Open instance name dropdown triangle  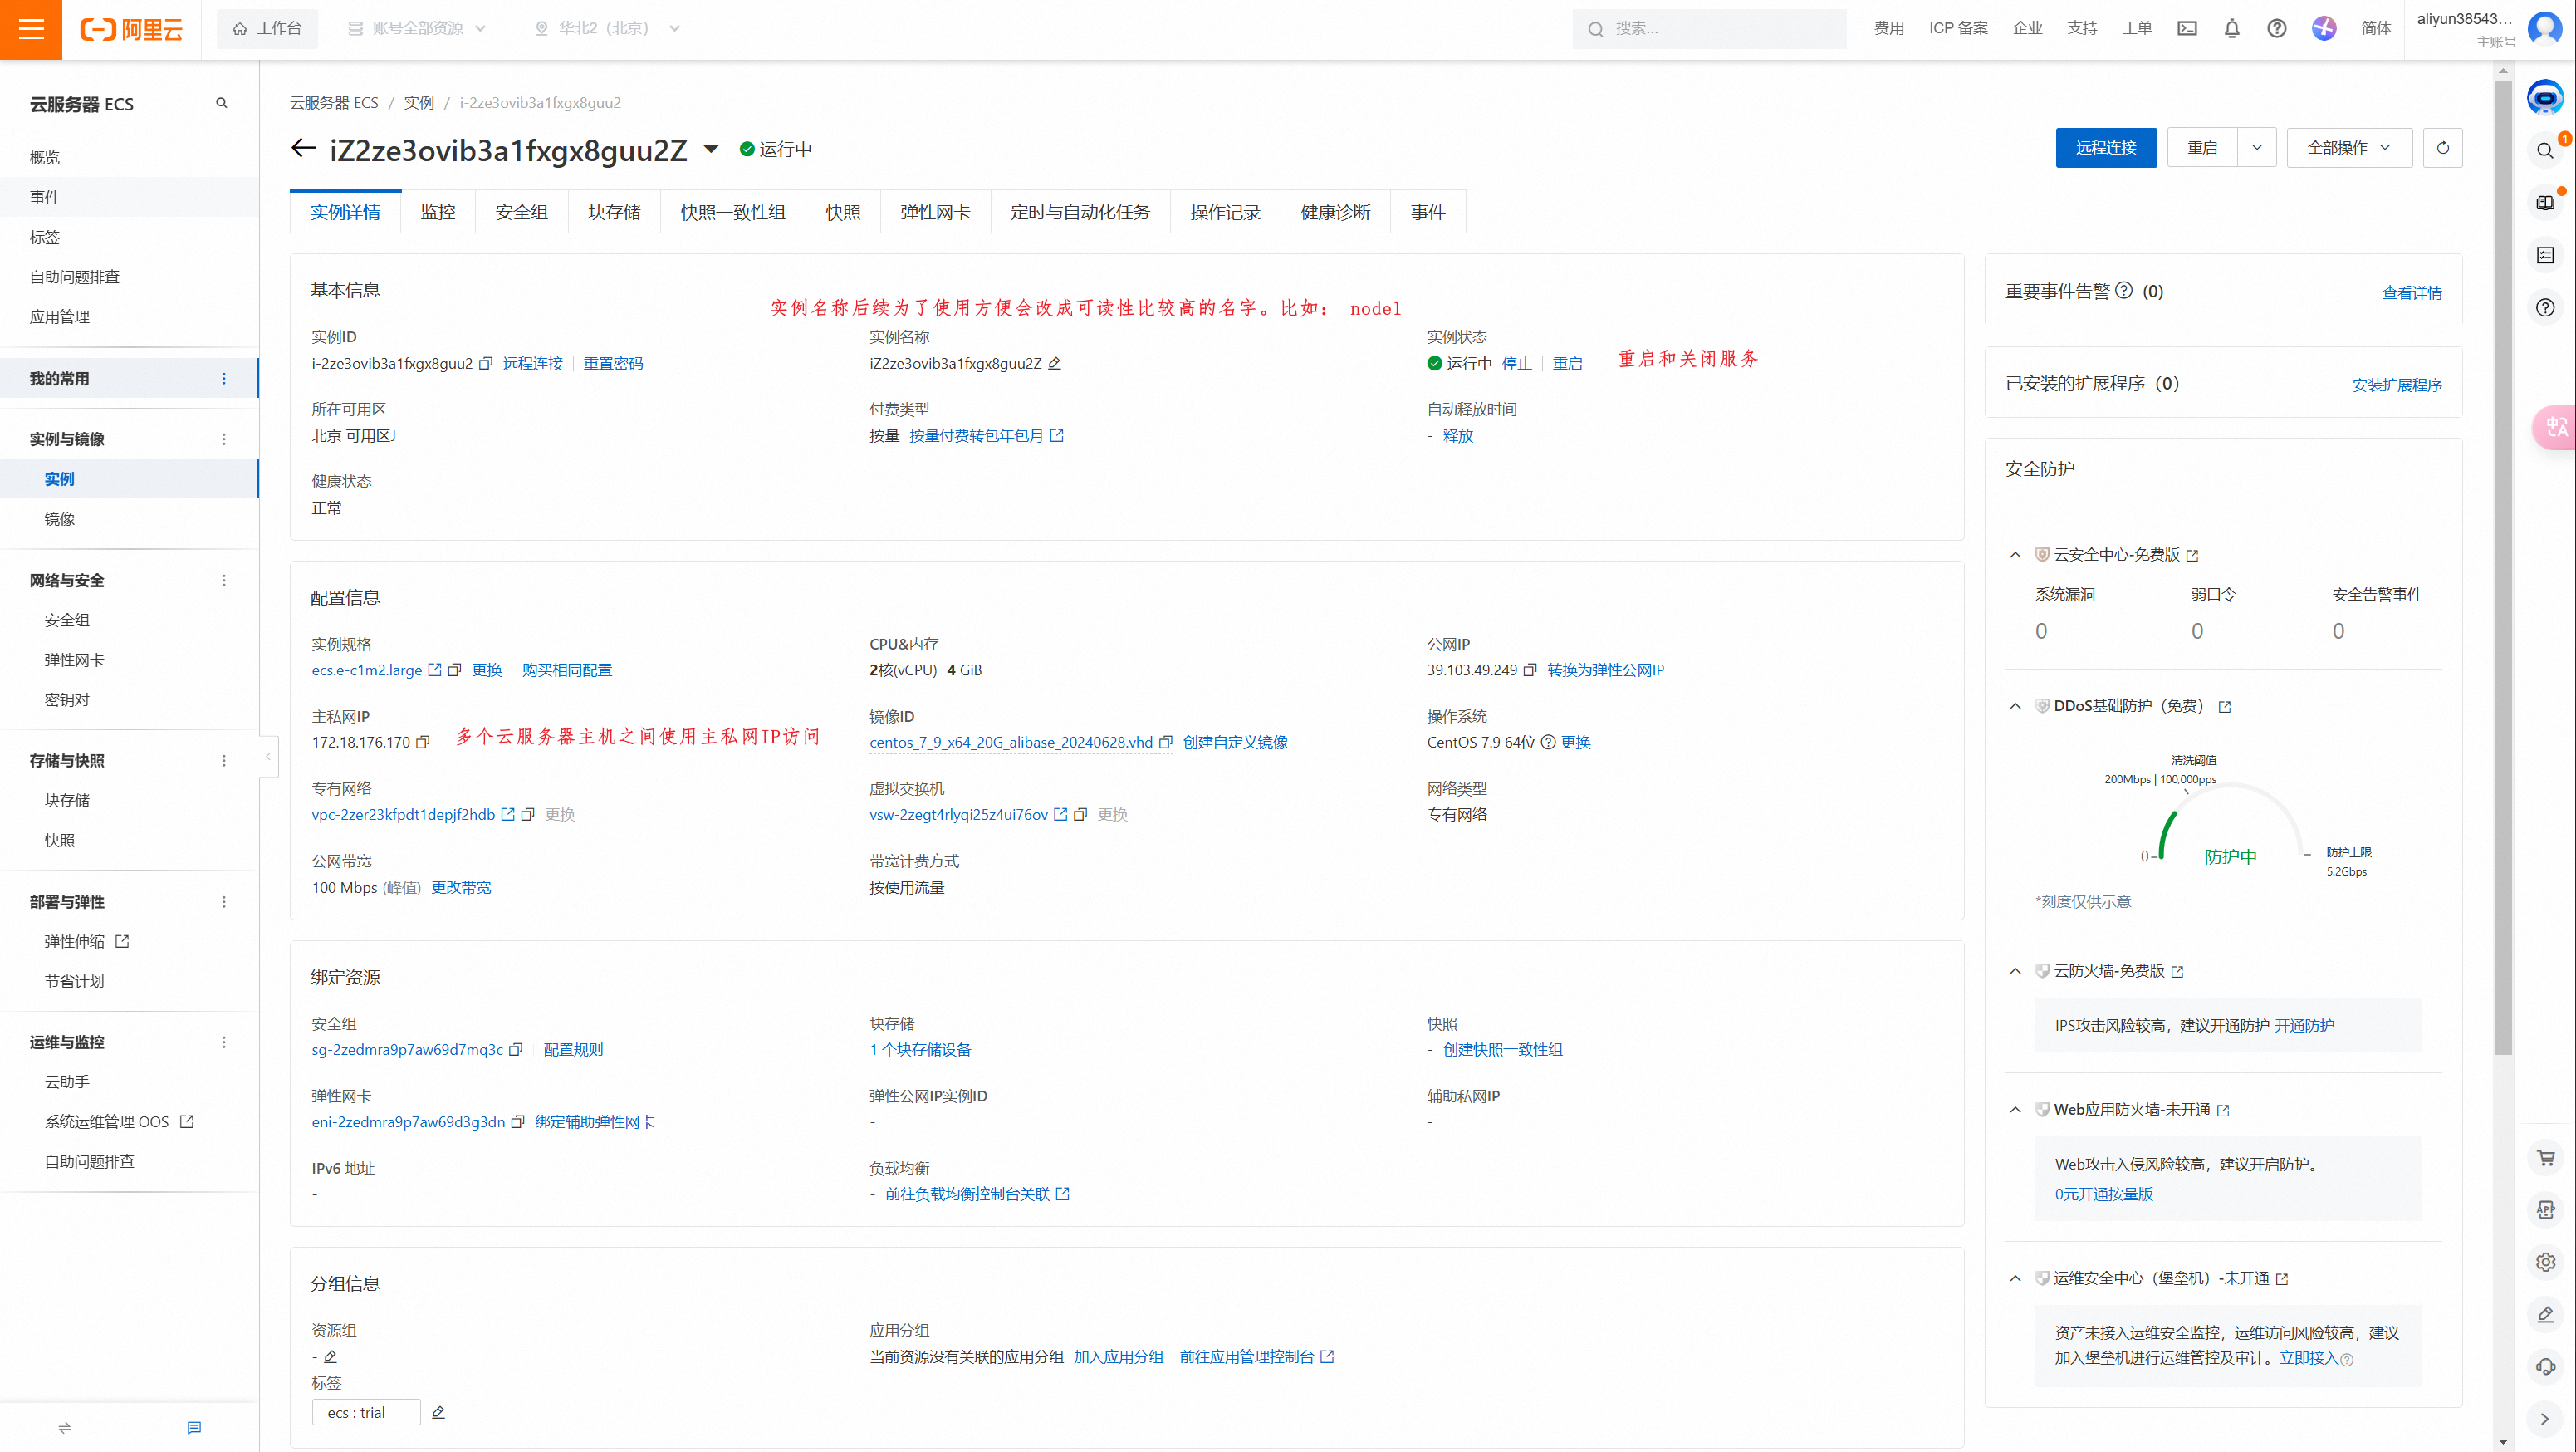coord(711,149)
